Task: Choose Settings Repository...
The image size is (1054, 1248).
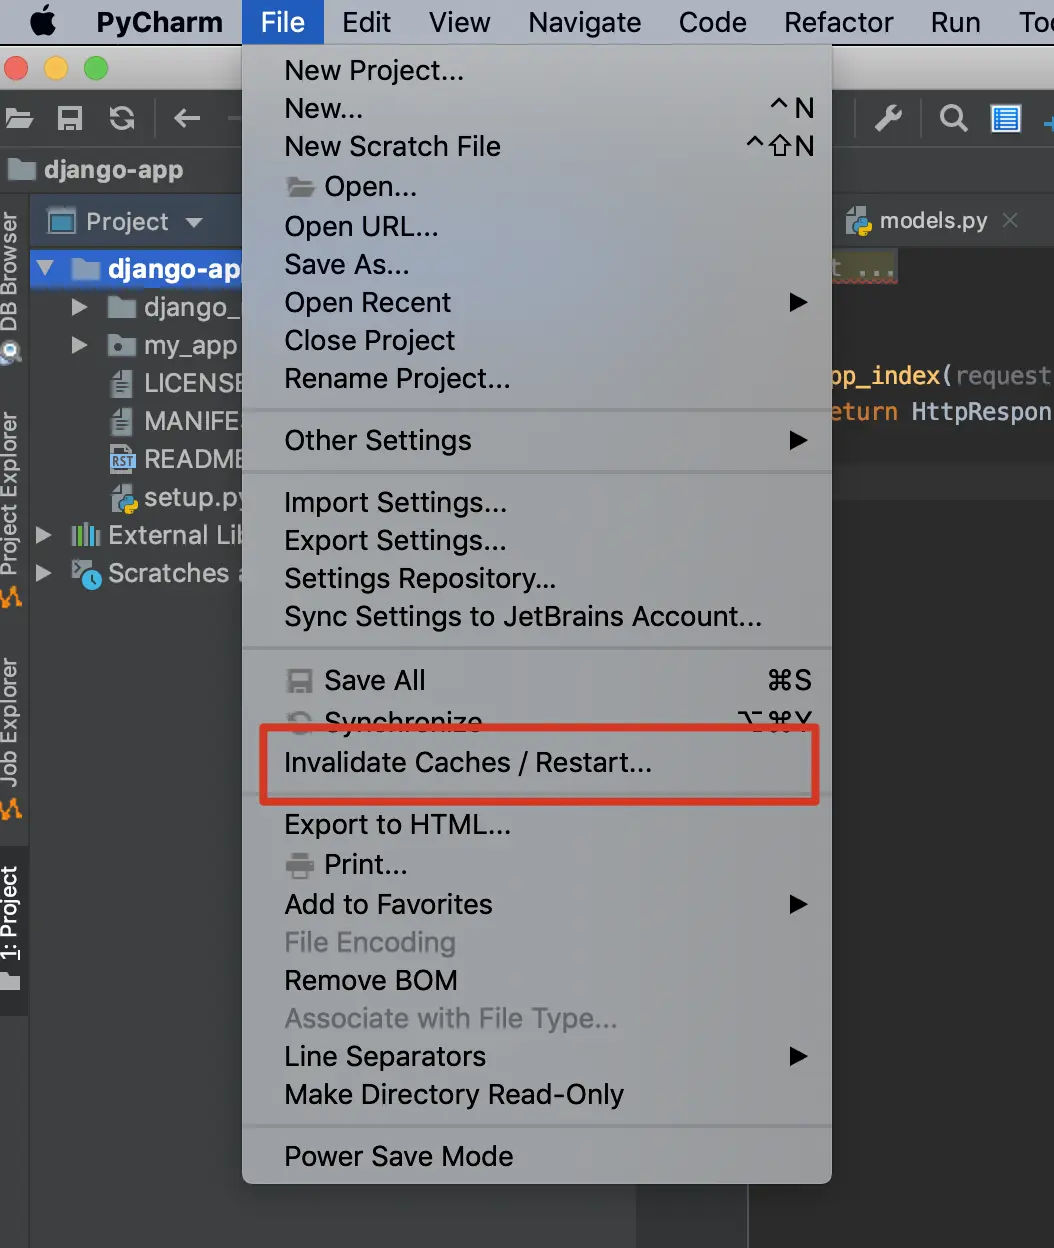Action: (x=537, y=578)
